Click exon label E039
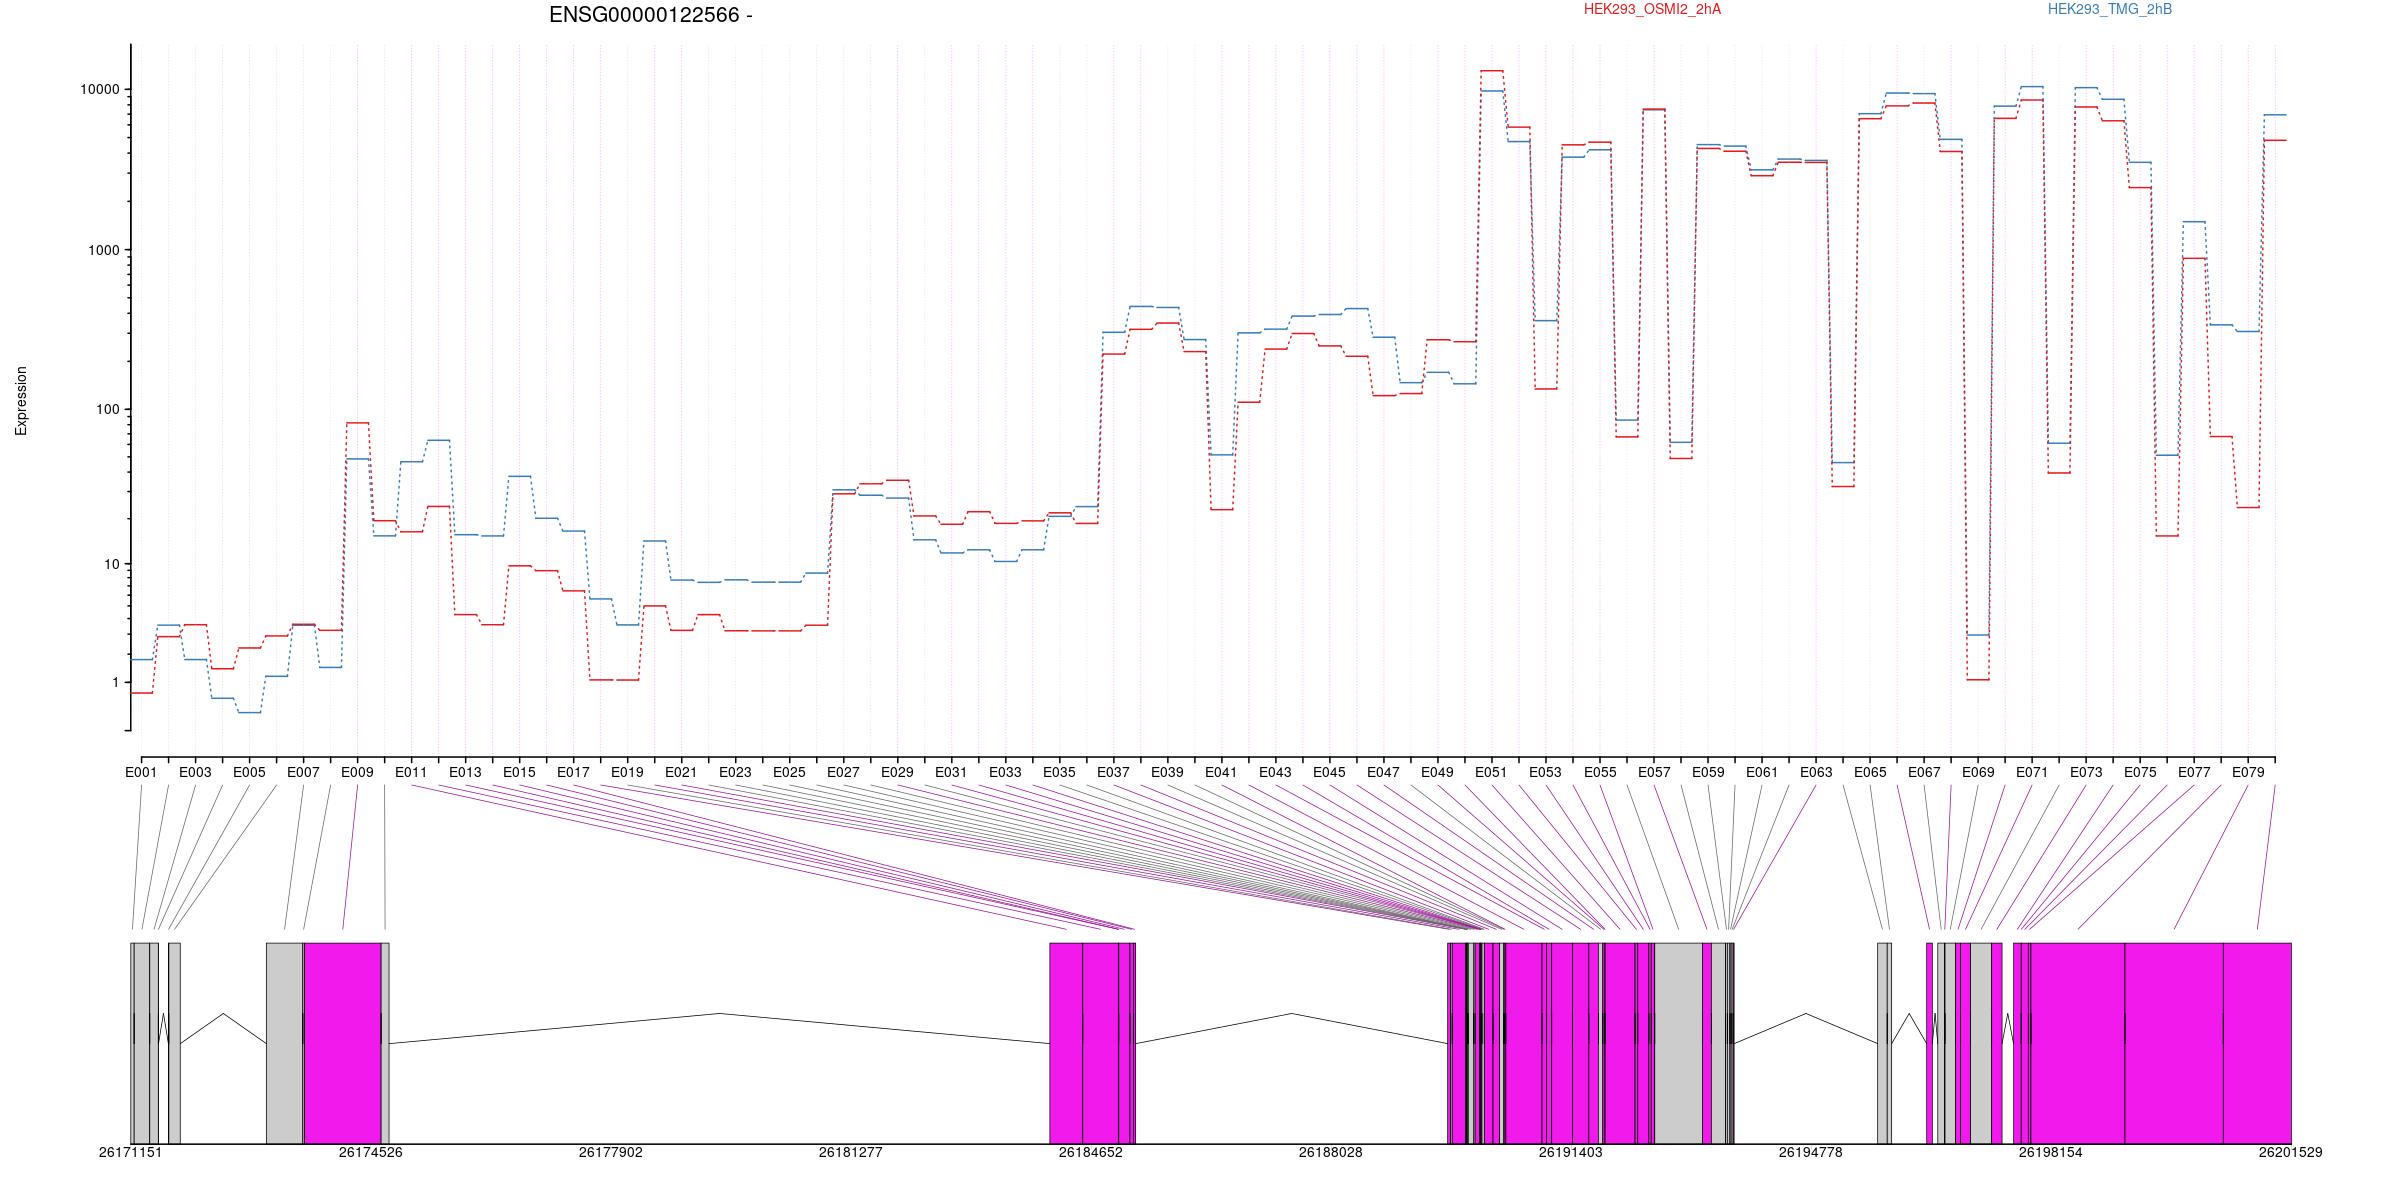2400x1200 pixels. [x=1167, y=772]
